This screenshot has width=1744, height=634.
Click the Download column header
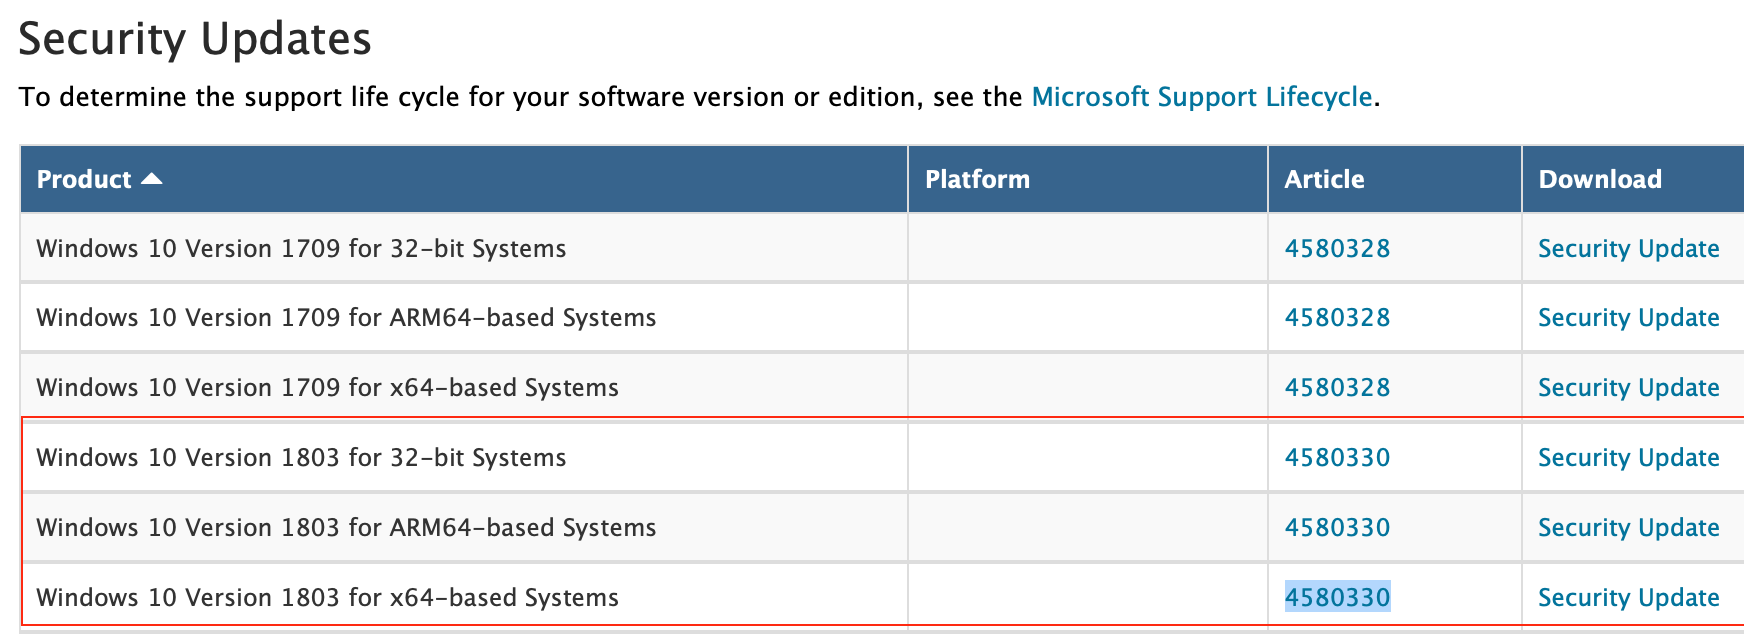(x=1599, y=179)
